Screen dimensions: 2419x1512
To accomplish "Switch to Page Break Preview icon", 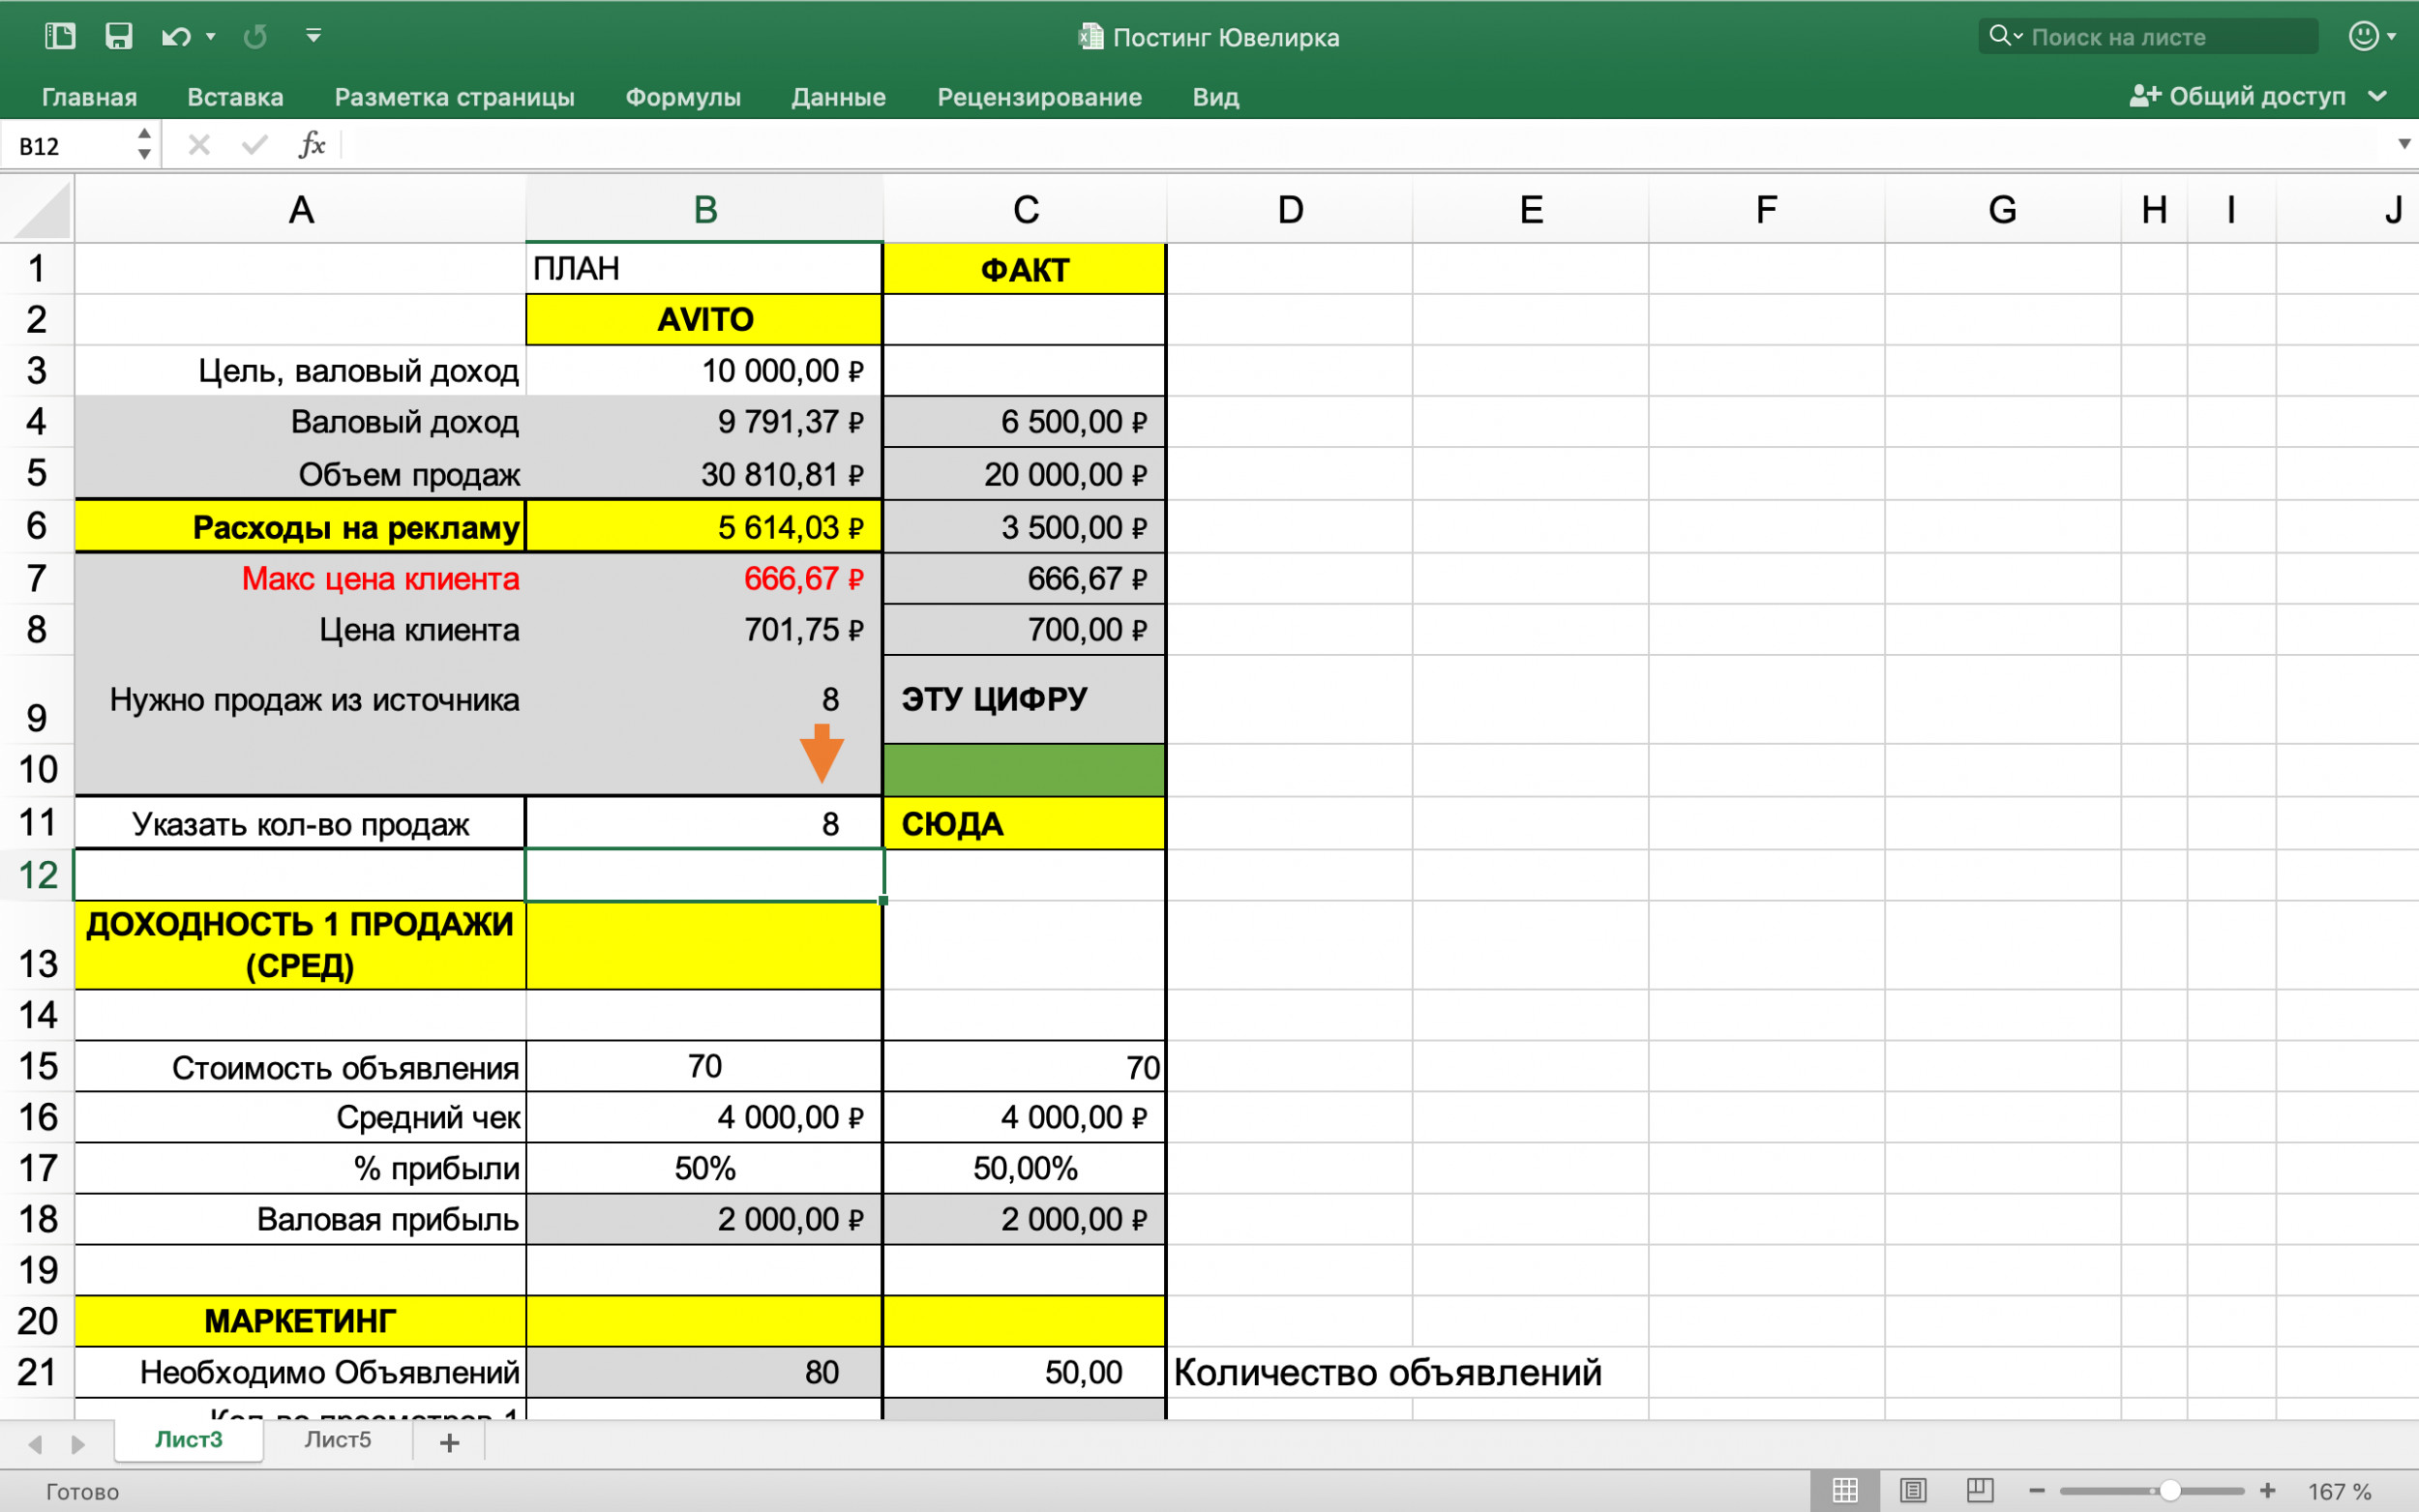I will [1979, 1490].
